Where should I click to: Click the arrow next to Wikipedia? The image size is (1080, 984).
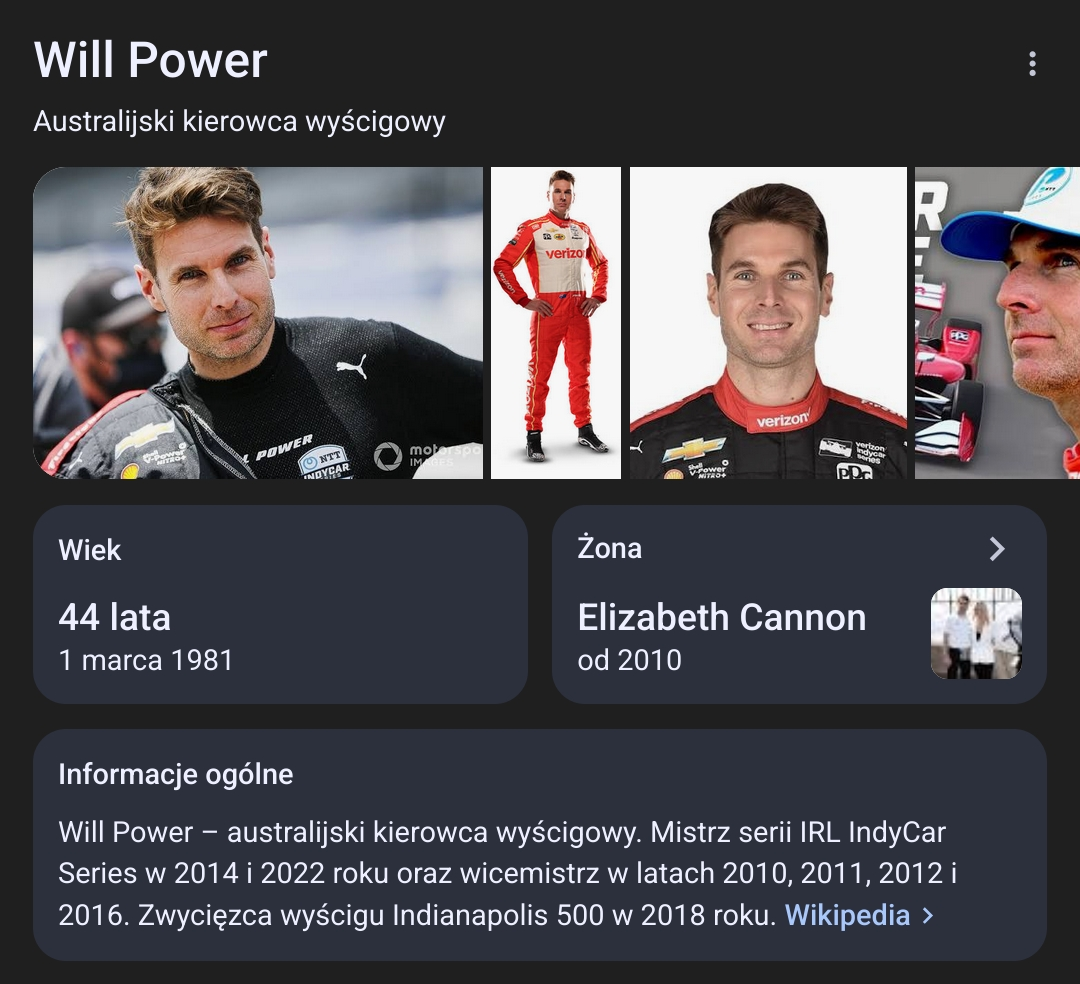pyautogui.click(x=928, y=916)
